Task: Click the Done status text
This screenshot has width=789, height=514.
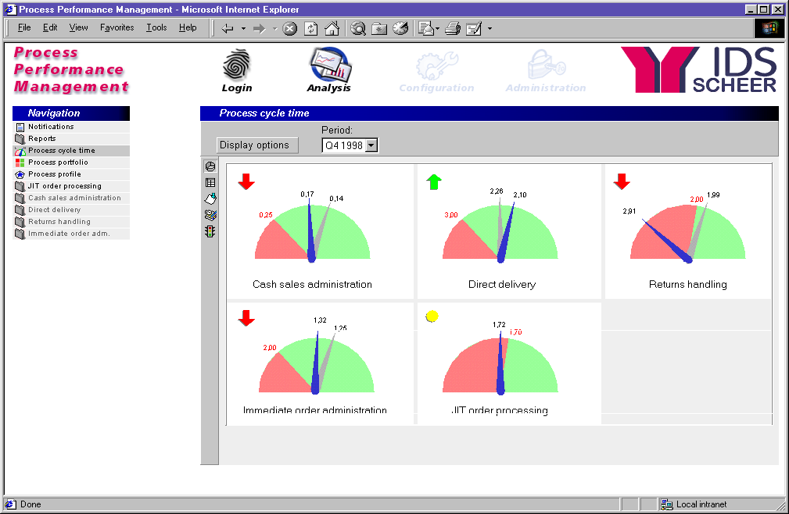Action: click(30, 504)
